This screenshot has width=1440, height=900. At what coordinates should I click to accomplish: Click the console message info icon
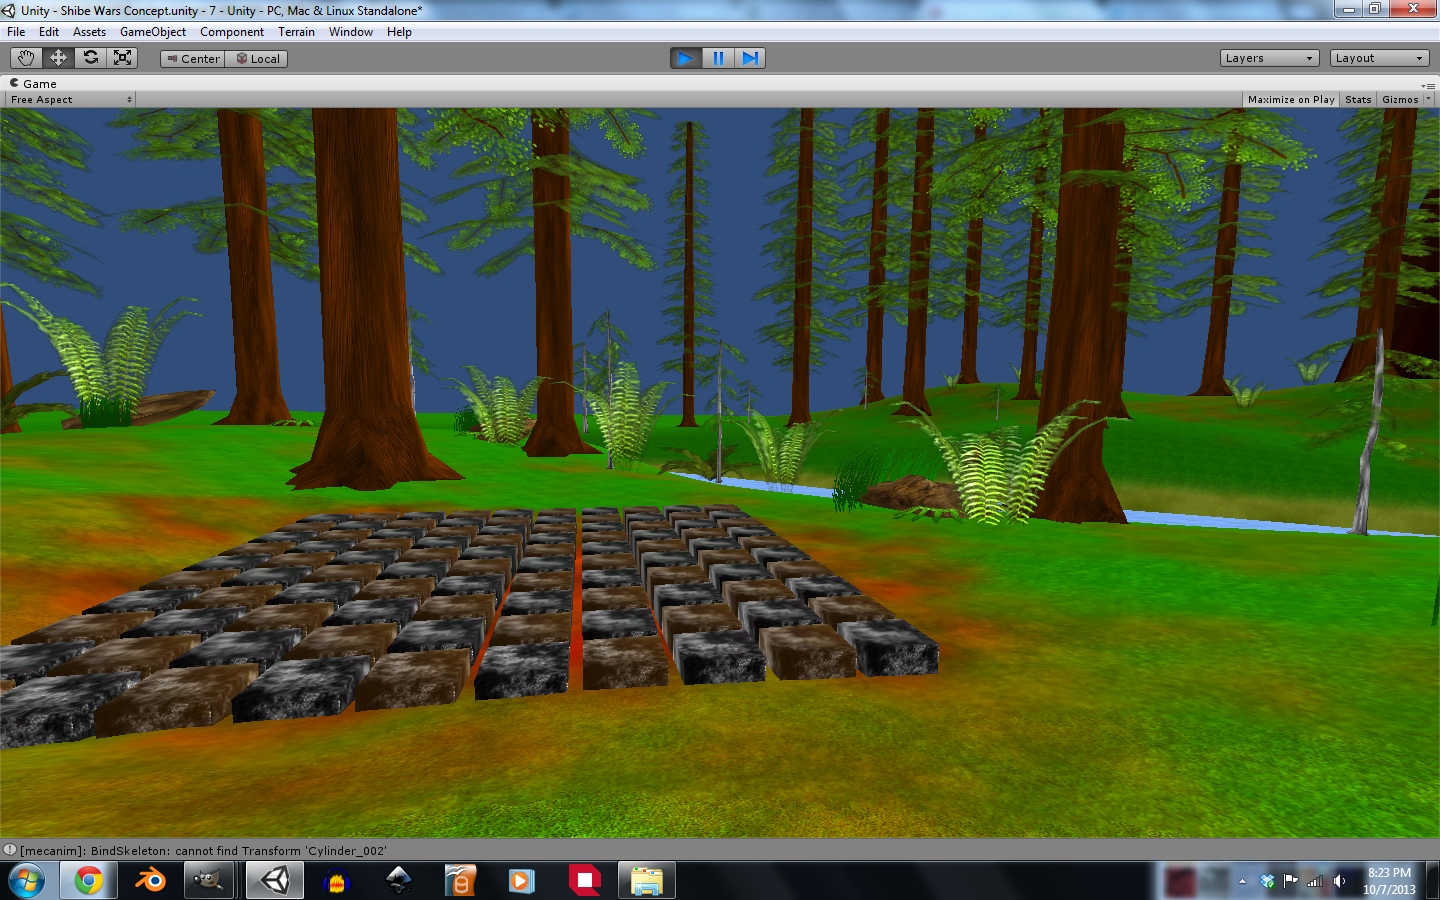point(10,850)
